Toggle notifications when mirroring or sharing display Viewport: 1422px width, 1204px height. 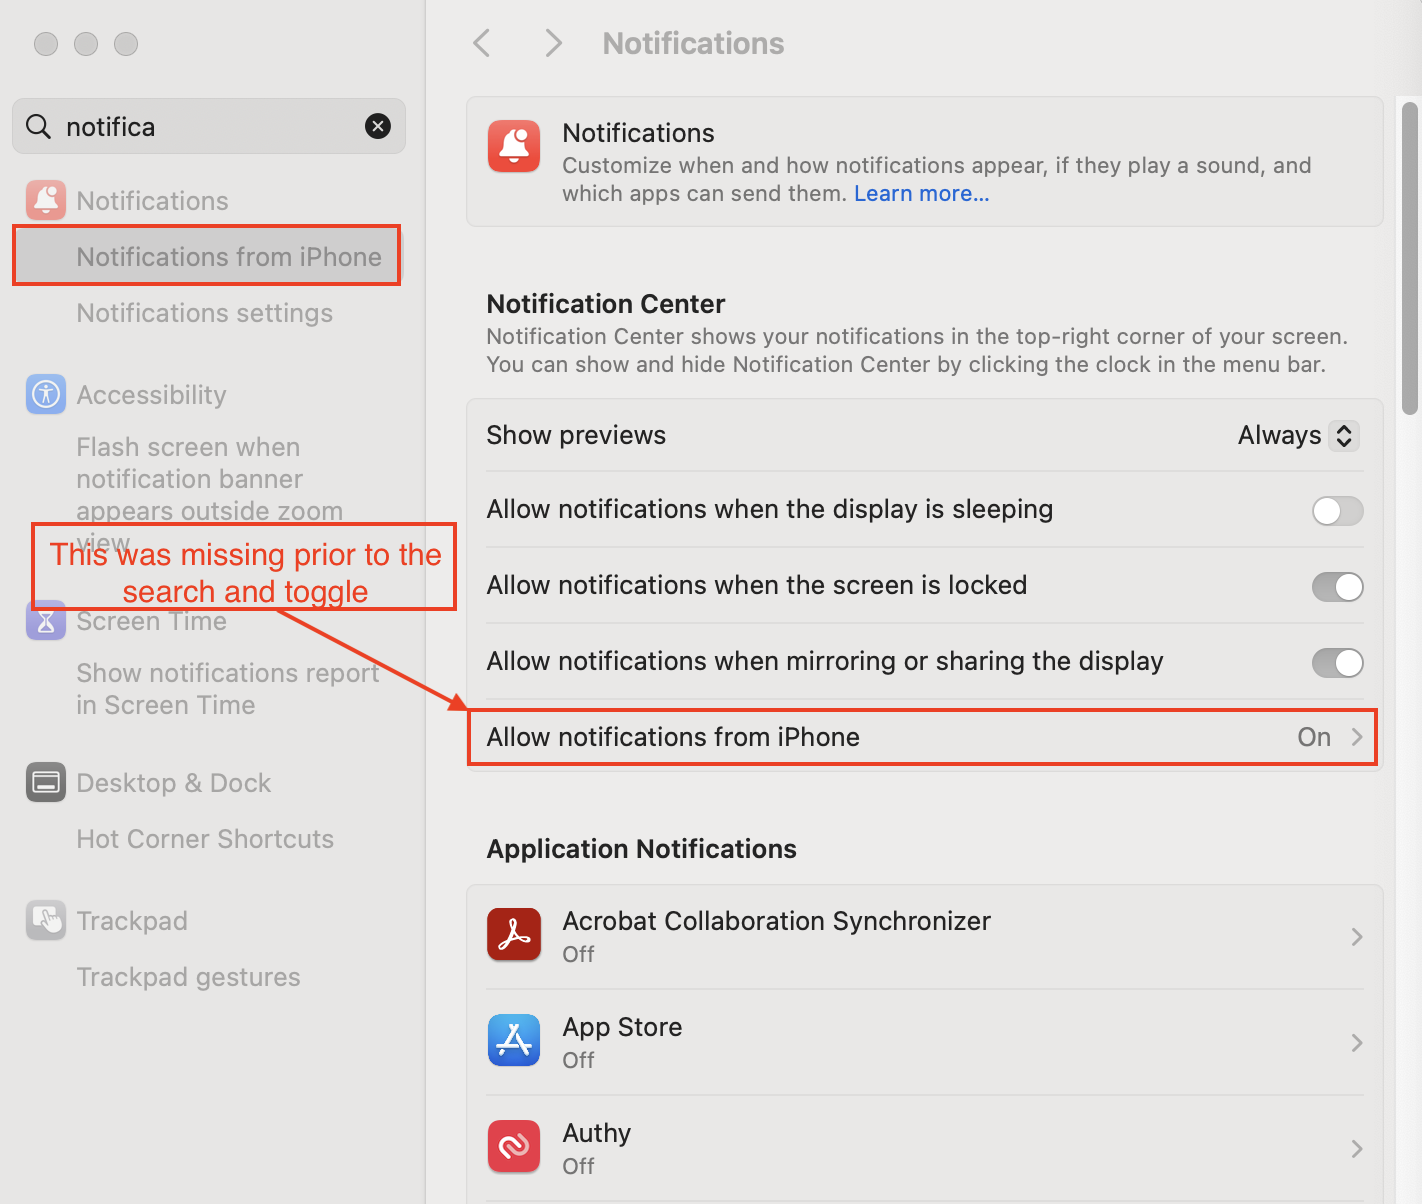point(1337,663)
